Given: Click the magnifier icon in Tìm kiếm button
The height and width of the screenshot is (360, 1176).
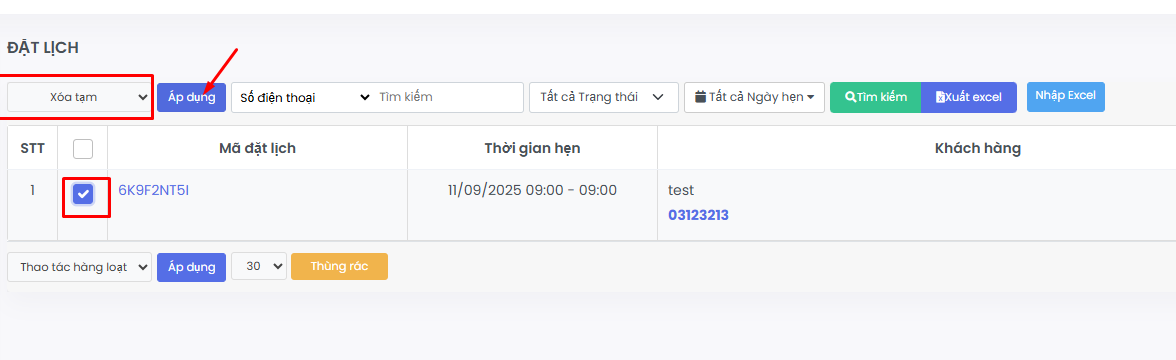Looking at the screenshot, I should click(850, 98).
